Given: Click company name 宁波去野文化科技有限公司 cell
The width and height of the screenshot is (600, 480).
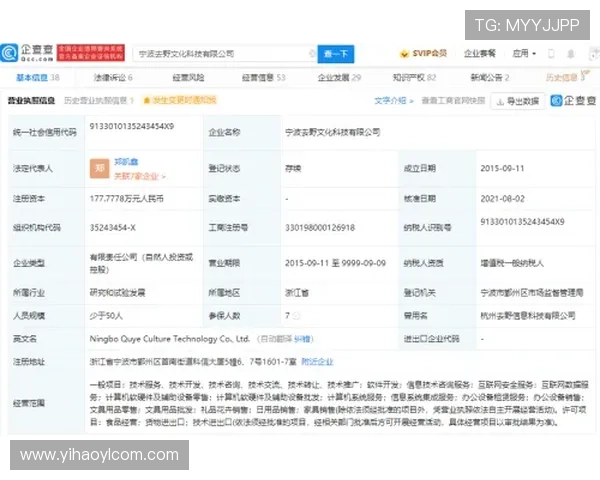Looking at the screenshot, I should (x=333, y=132).
